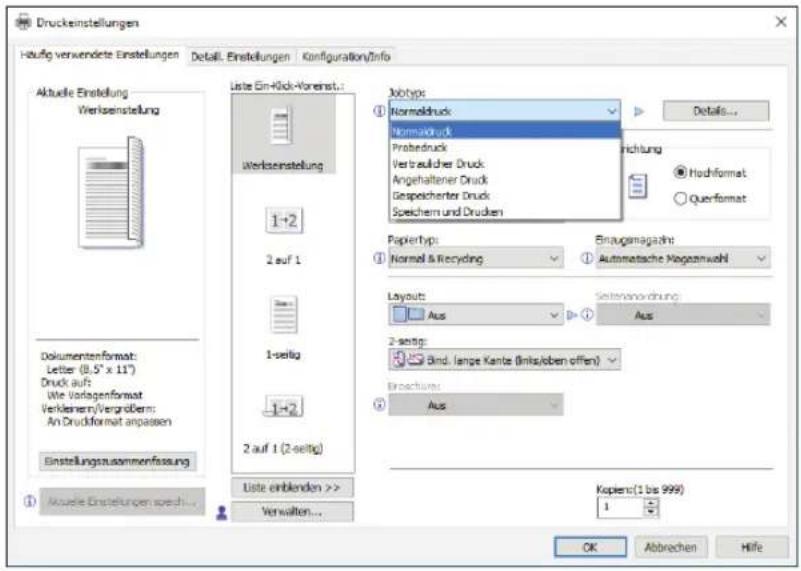Open the Seitenanordnung dropdown
This screenshot has height=571, width=801.
[x=683, y=315]
